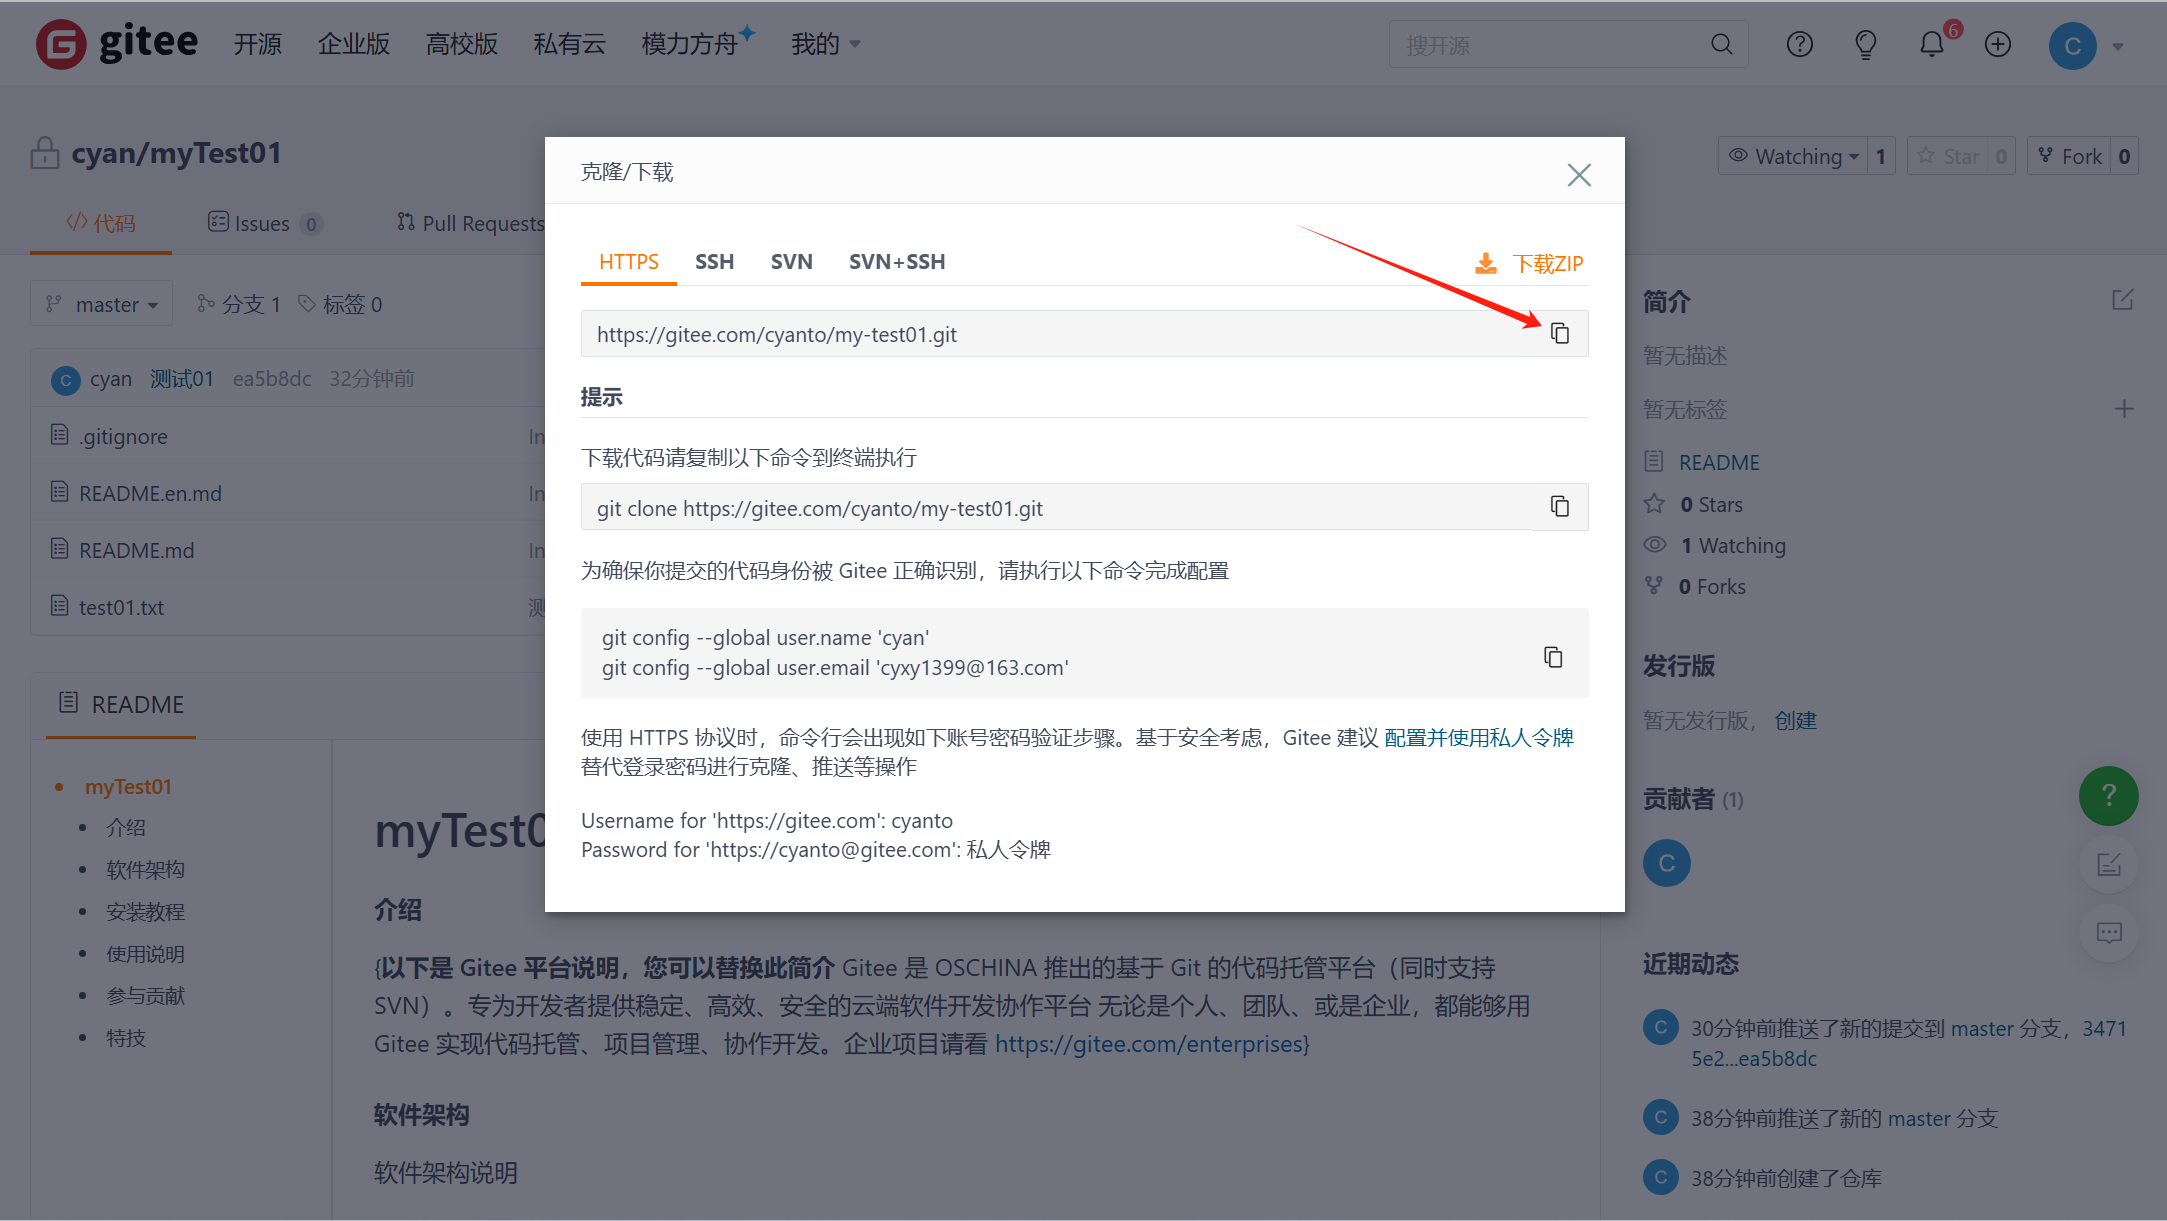
Task: Open the plus icon to create new repository
Action: (x=1997, y=44)
